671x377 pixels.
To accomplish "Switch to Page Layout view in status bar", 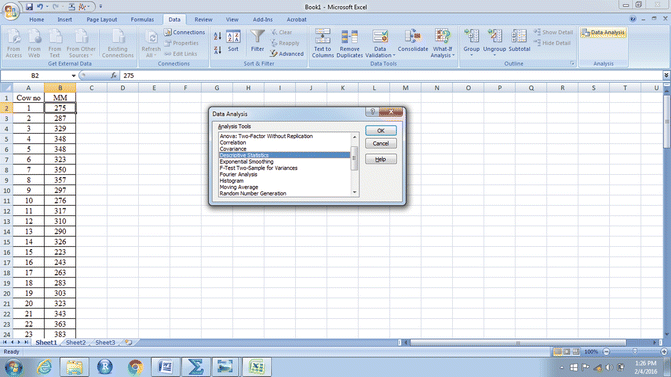I will 567,352.
